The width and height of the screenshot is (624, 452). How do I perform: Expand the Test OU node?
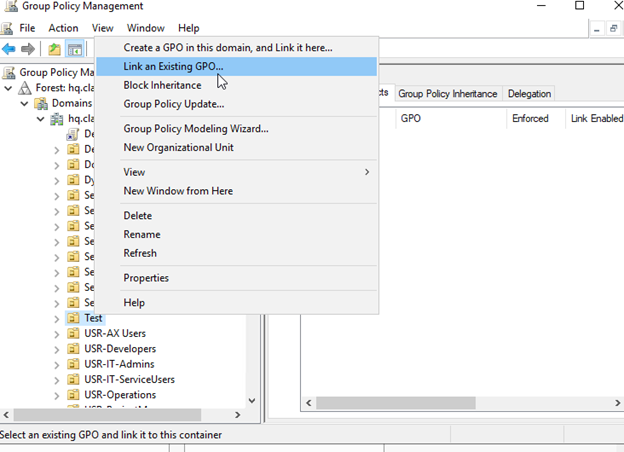click(x=57, y=318)
